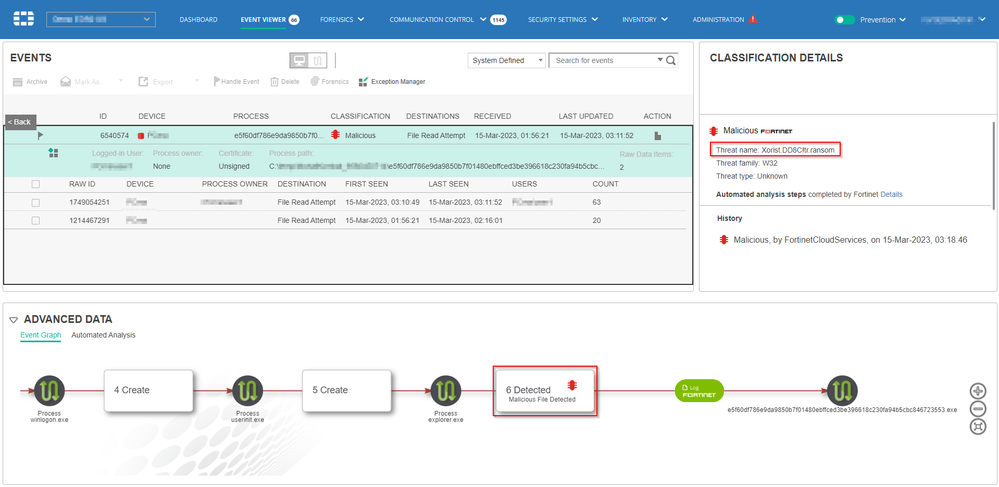Click the flag icon on event 6540574
This screenshot has width=999, height=487.
click(x=40, y=135)
